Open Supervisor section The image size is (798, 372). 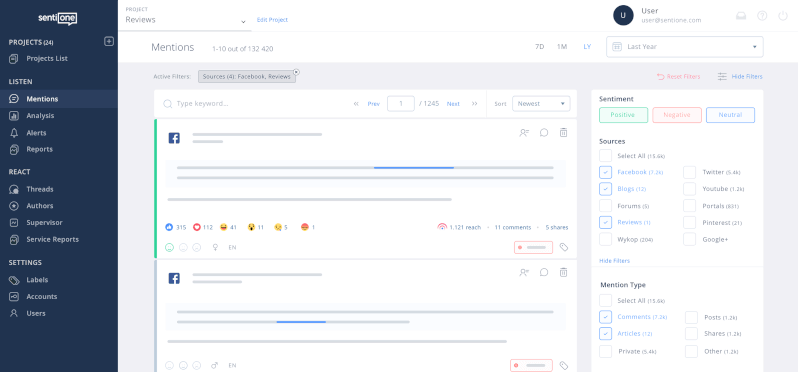(x=36, y=222)
